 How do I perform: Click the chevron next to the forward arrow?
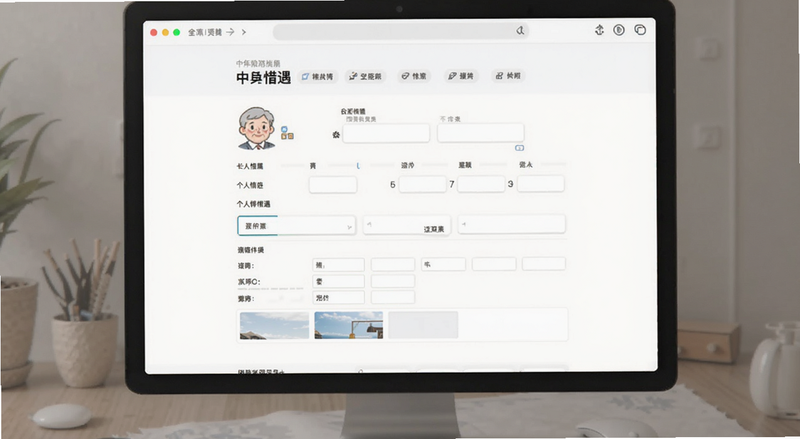click(244, 32)
